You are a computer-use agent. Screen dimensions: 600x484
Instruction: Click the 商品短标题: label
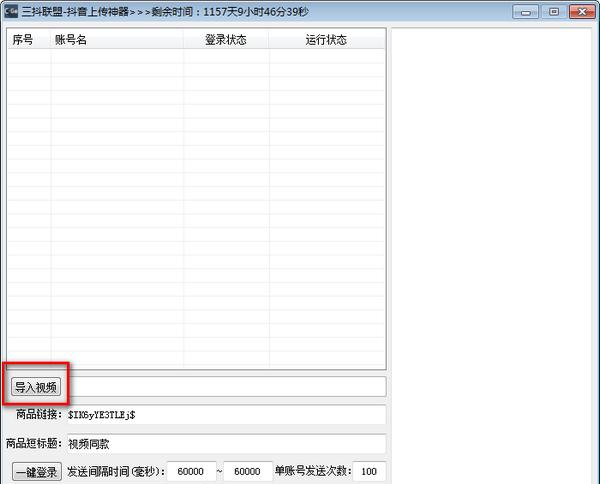point(34,443)
